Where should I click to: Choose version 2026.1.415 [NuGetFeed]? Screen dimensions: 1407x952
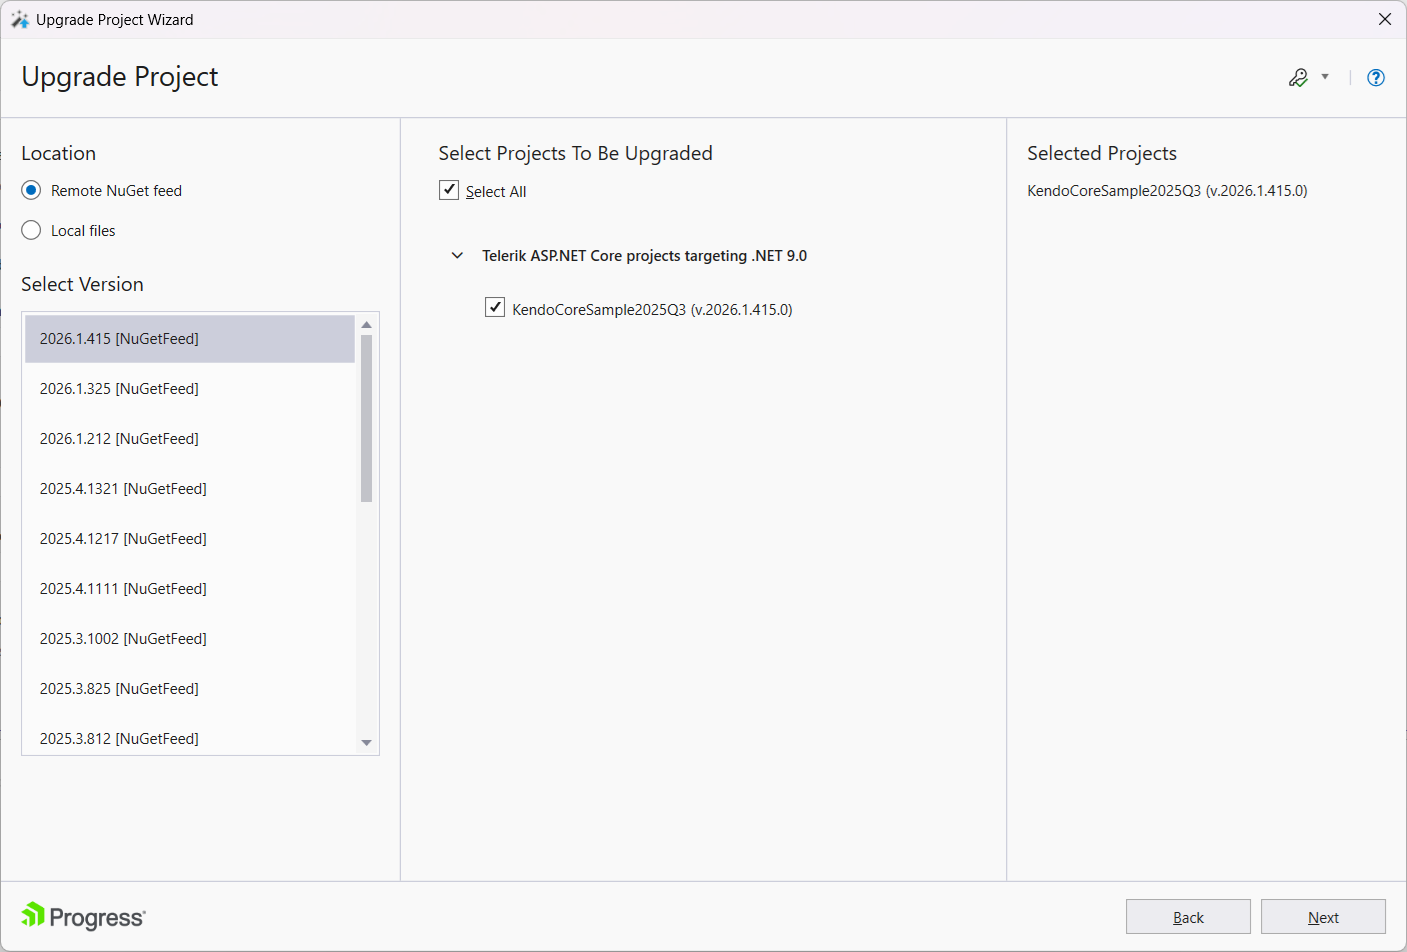(190, 339)
